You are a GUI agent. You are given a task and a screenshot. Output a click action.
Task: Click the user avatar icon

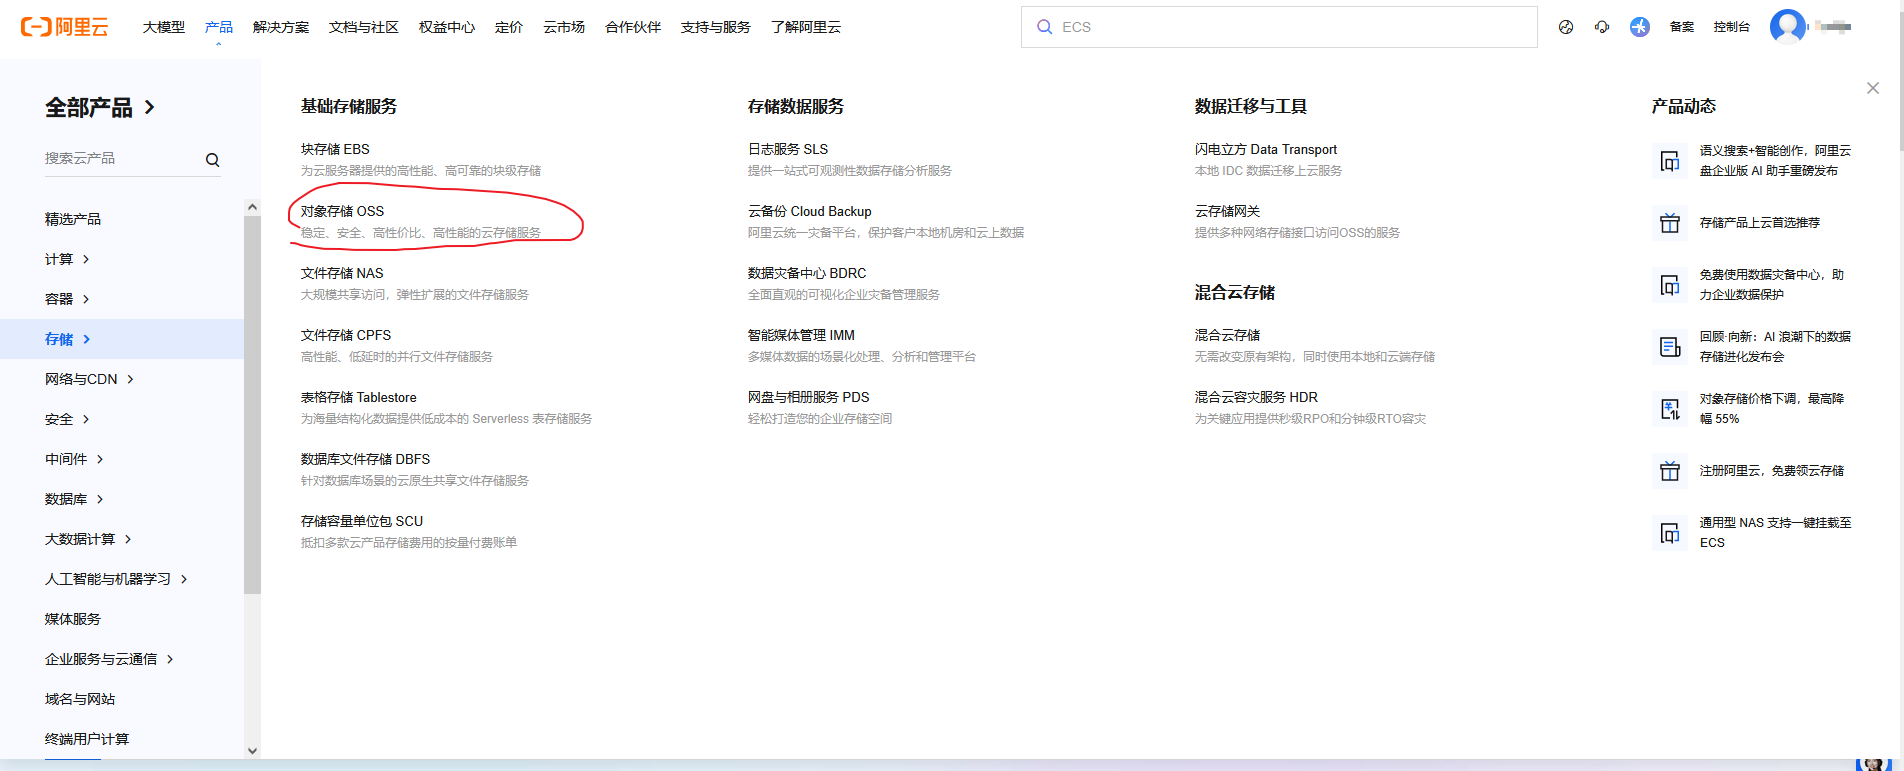pyautogui.click(x=1788, y=27)
